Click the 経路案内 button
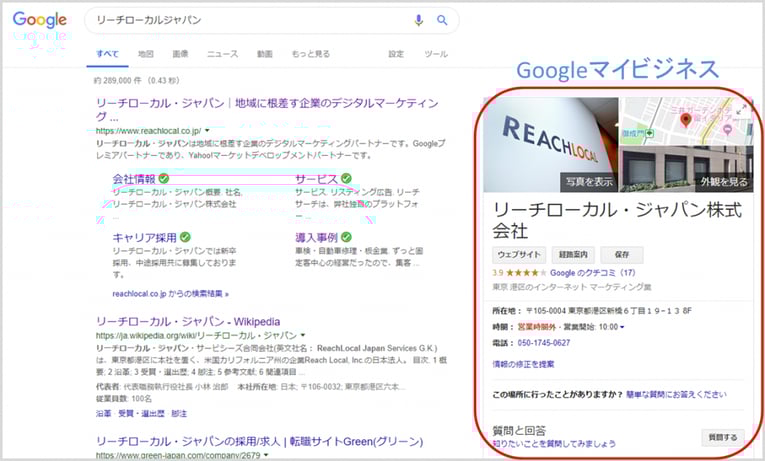 point(573,255)
